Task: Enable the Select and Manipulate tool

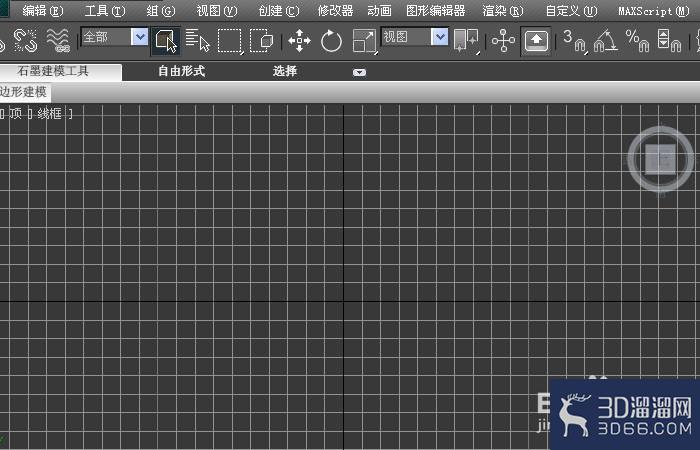Action: coord(503,41)
